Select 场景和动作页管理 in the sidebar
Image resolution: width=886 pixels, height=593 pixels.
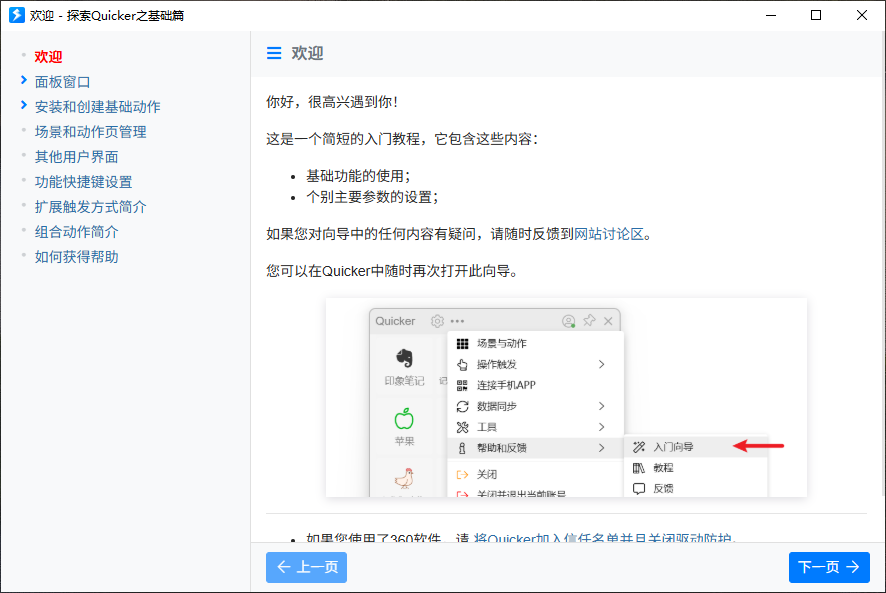pos(90,131)
